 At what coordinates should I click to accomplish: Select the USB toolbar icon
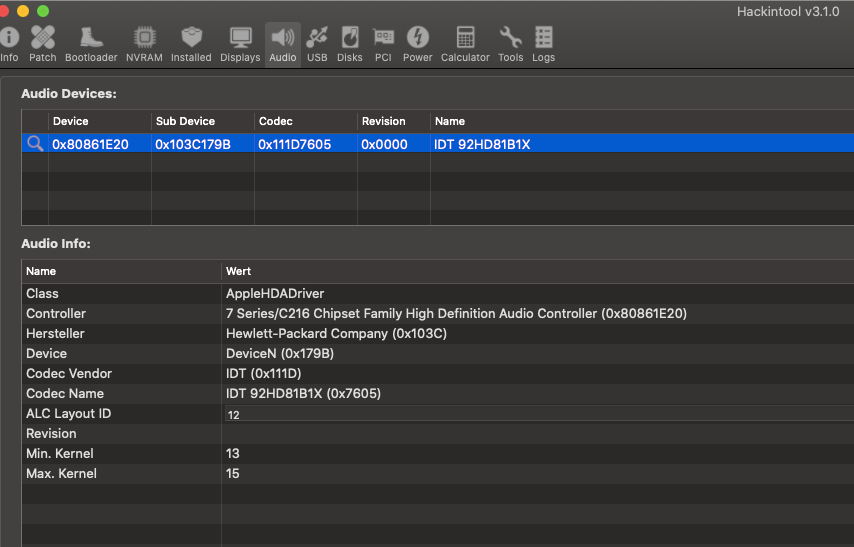pos(317,38)
